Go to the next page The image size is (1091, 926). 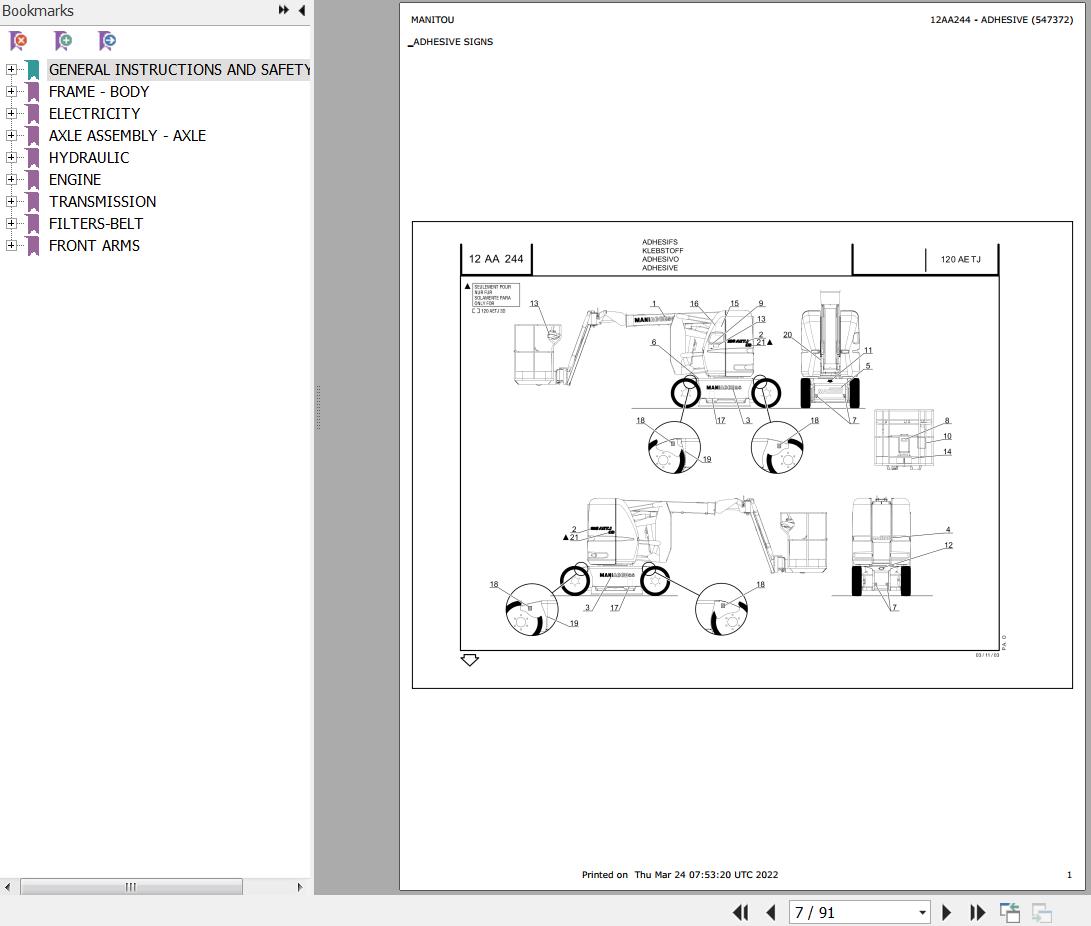point(946,912)
